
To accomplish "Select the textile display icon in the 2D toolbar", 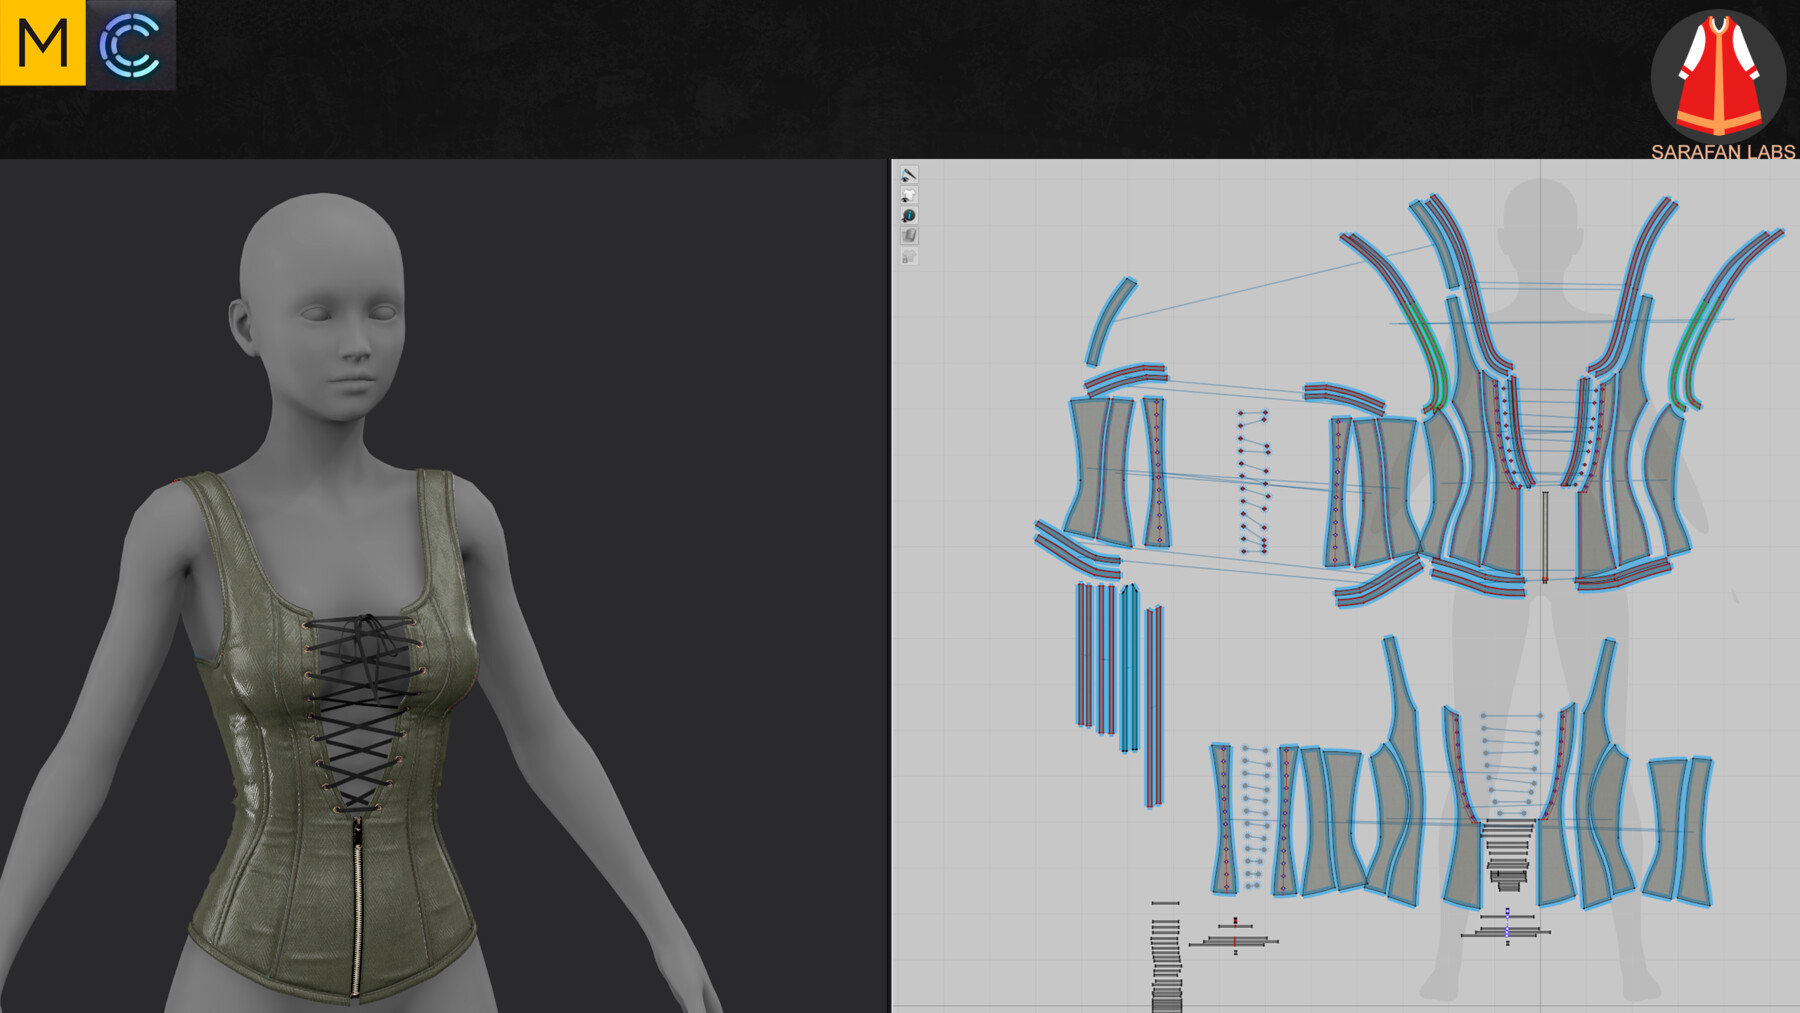I will click(910, 236).
